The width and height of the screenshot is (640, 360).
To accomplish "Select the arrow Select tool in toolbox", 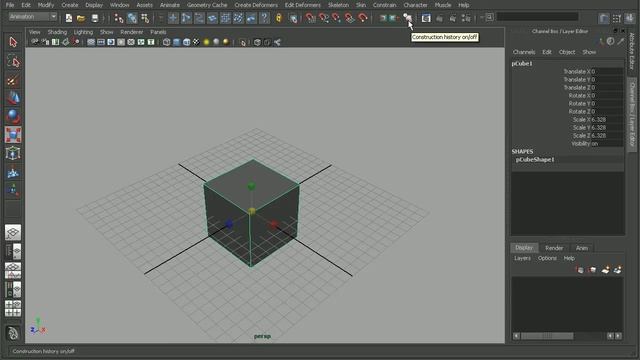I will pos(13,42).
